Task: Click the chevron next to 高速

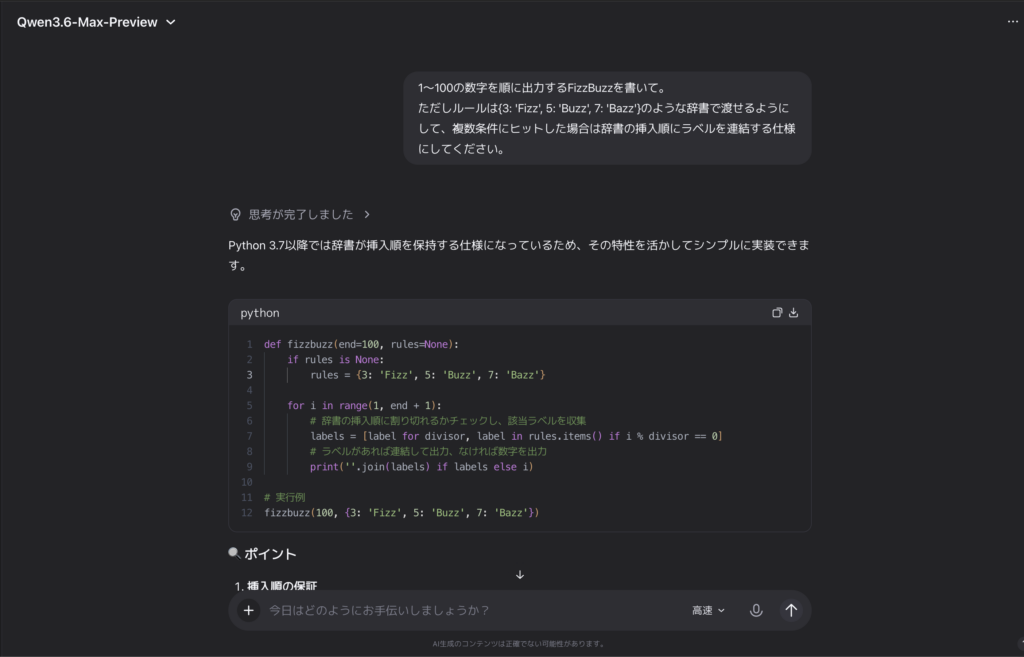Action: click(722, 610)
